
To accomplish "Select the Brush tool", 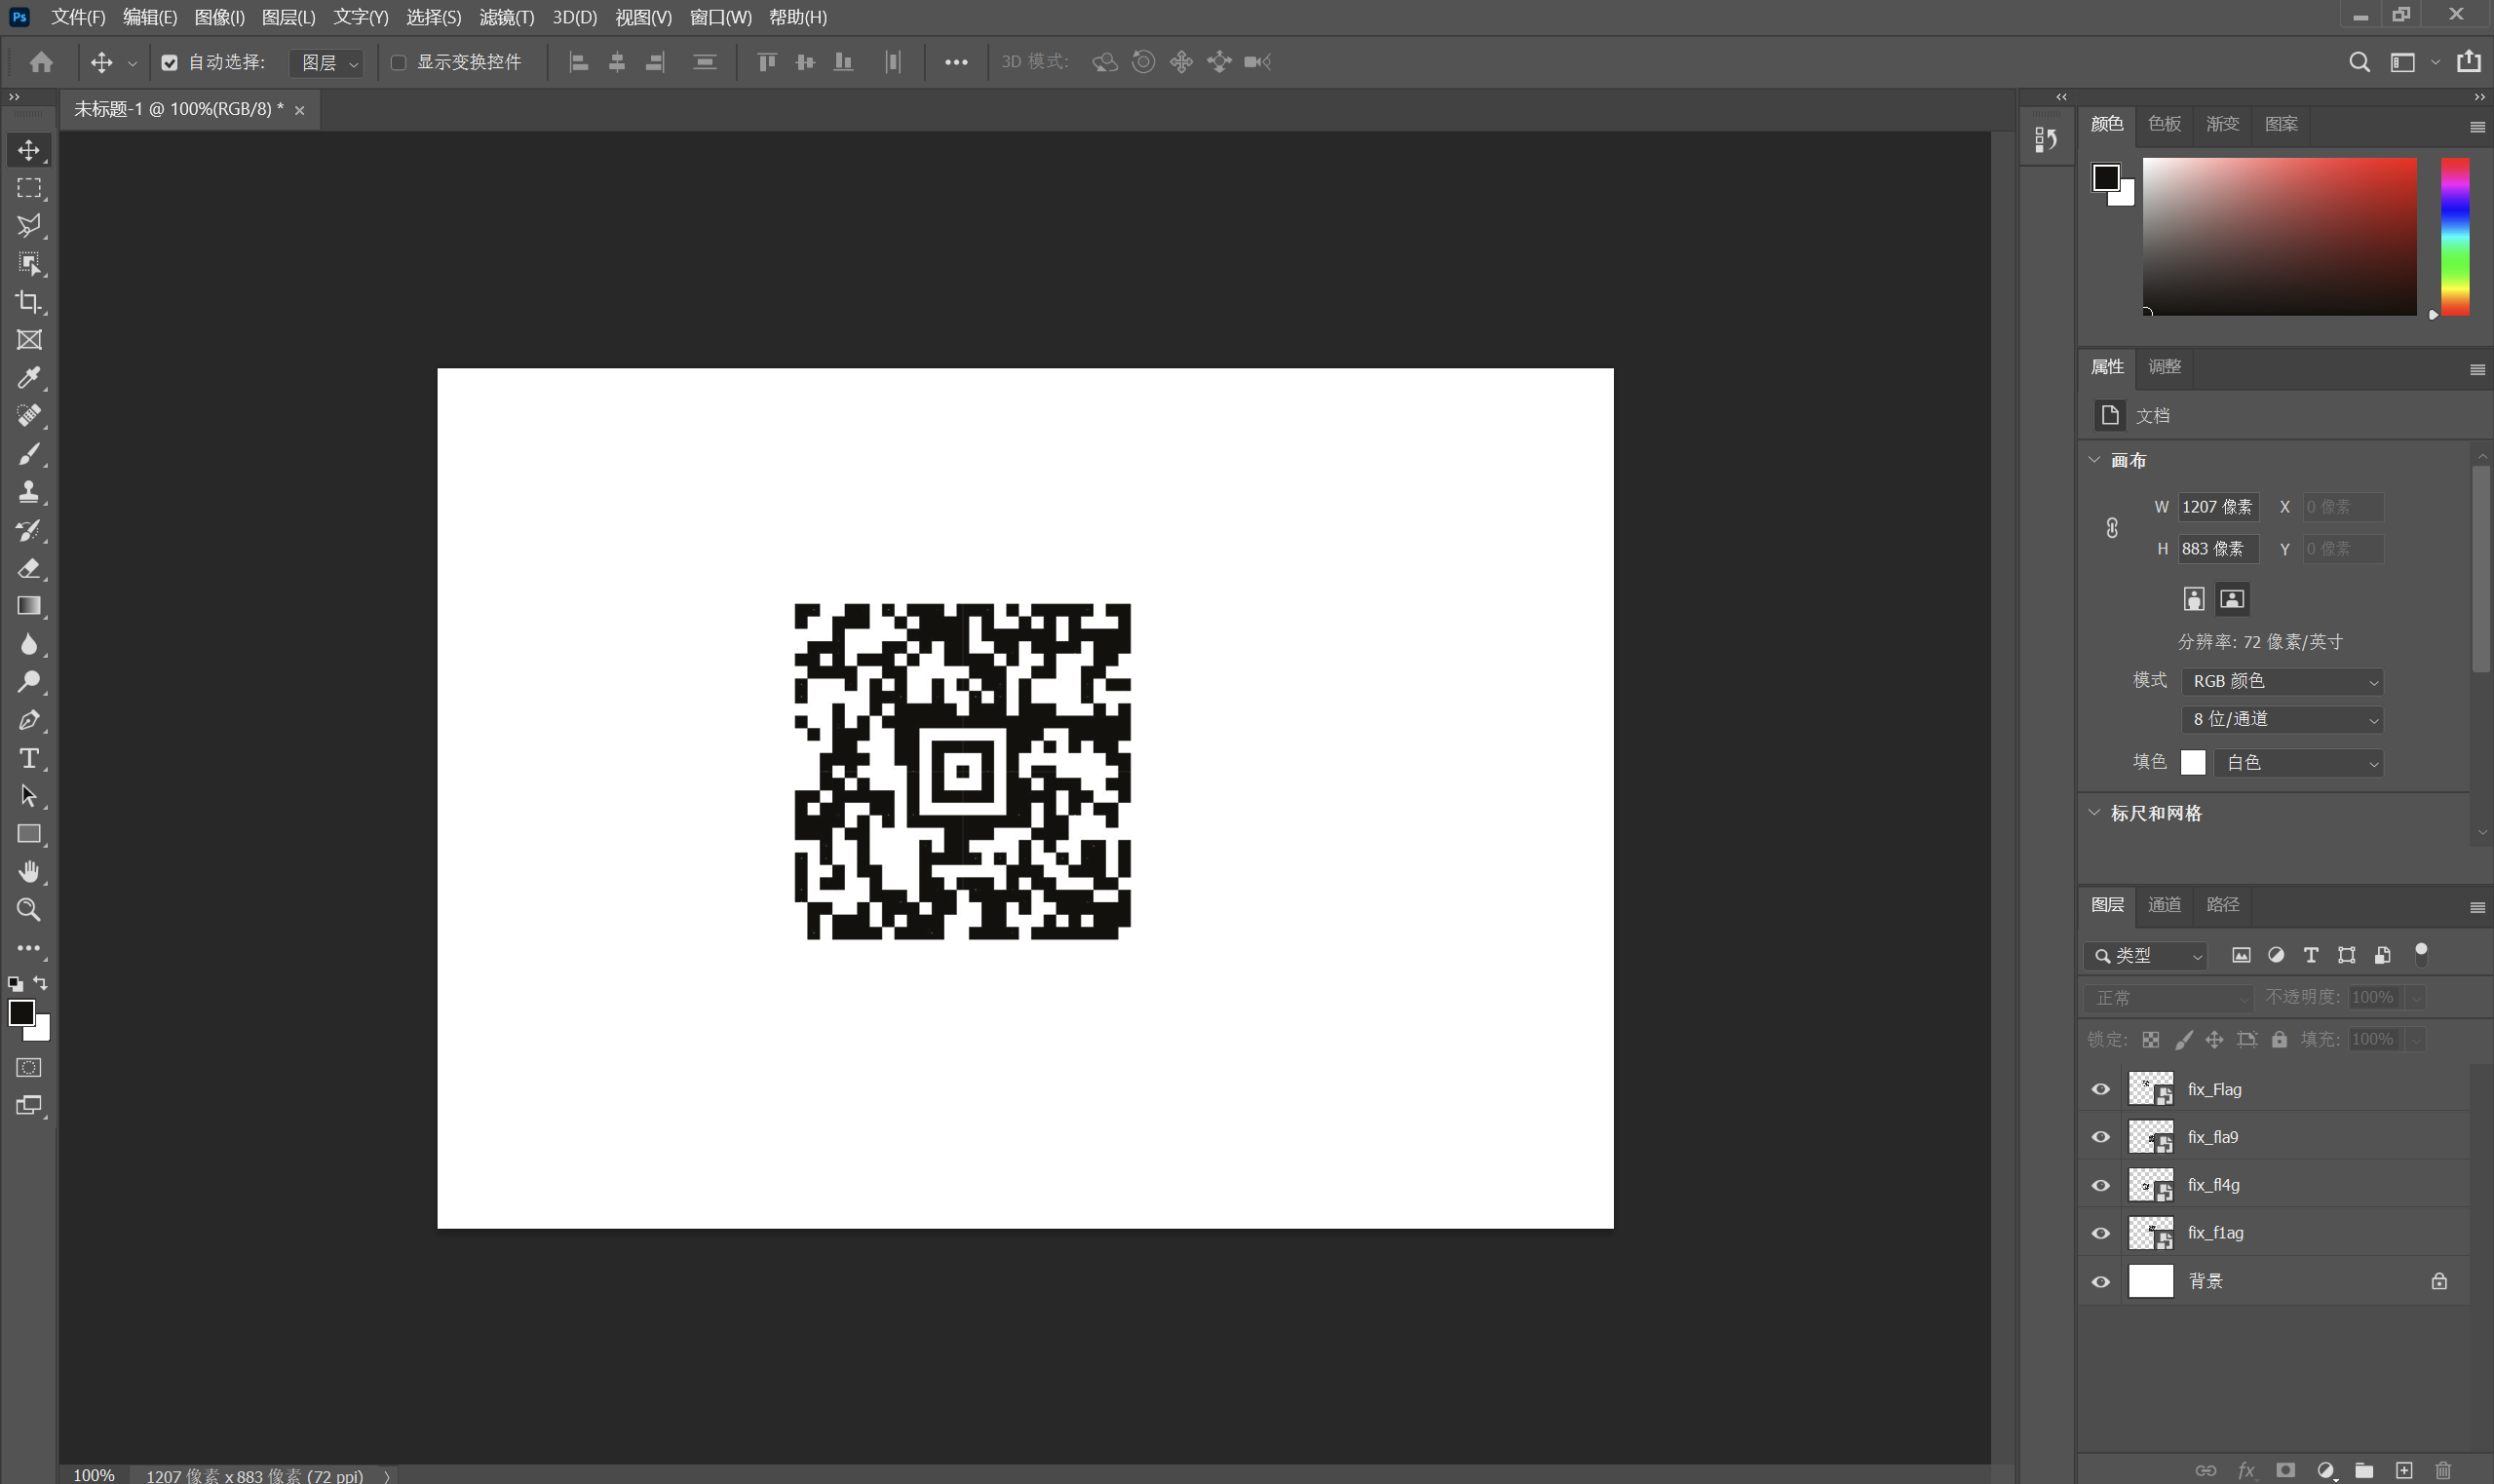I will [28, 454].
